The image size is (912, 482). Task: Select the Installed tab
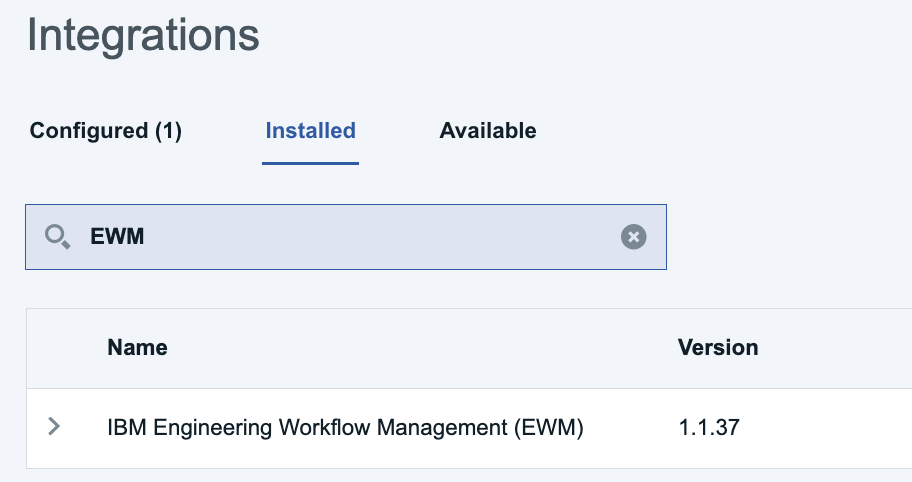(310, 131)
